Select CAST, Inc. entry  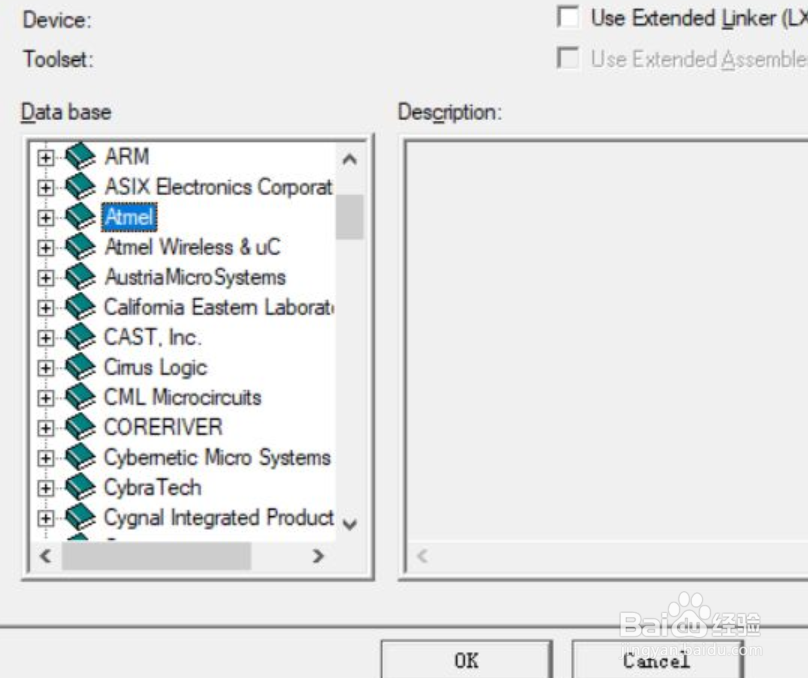click(153, 337)
